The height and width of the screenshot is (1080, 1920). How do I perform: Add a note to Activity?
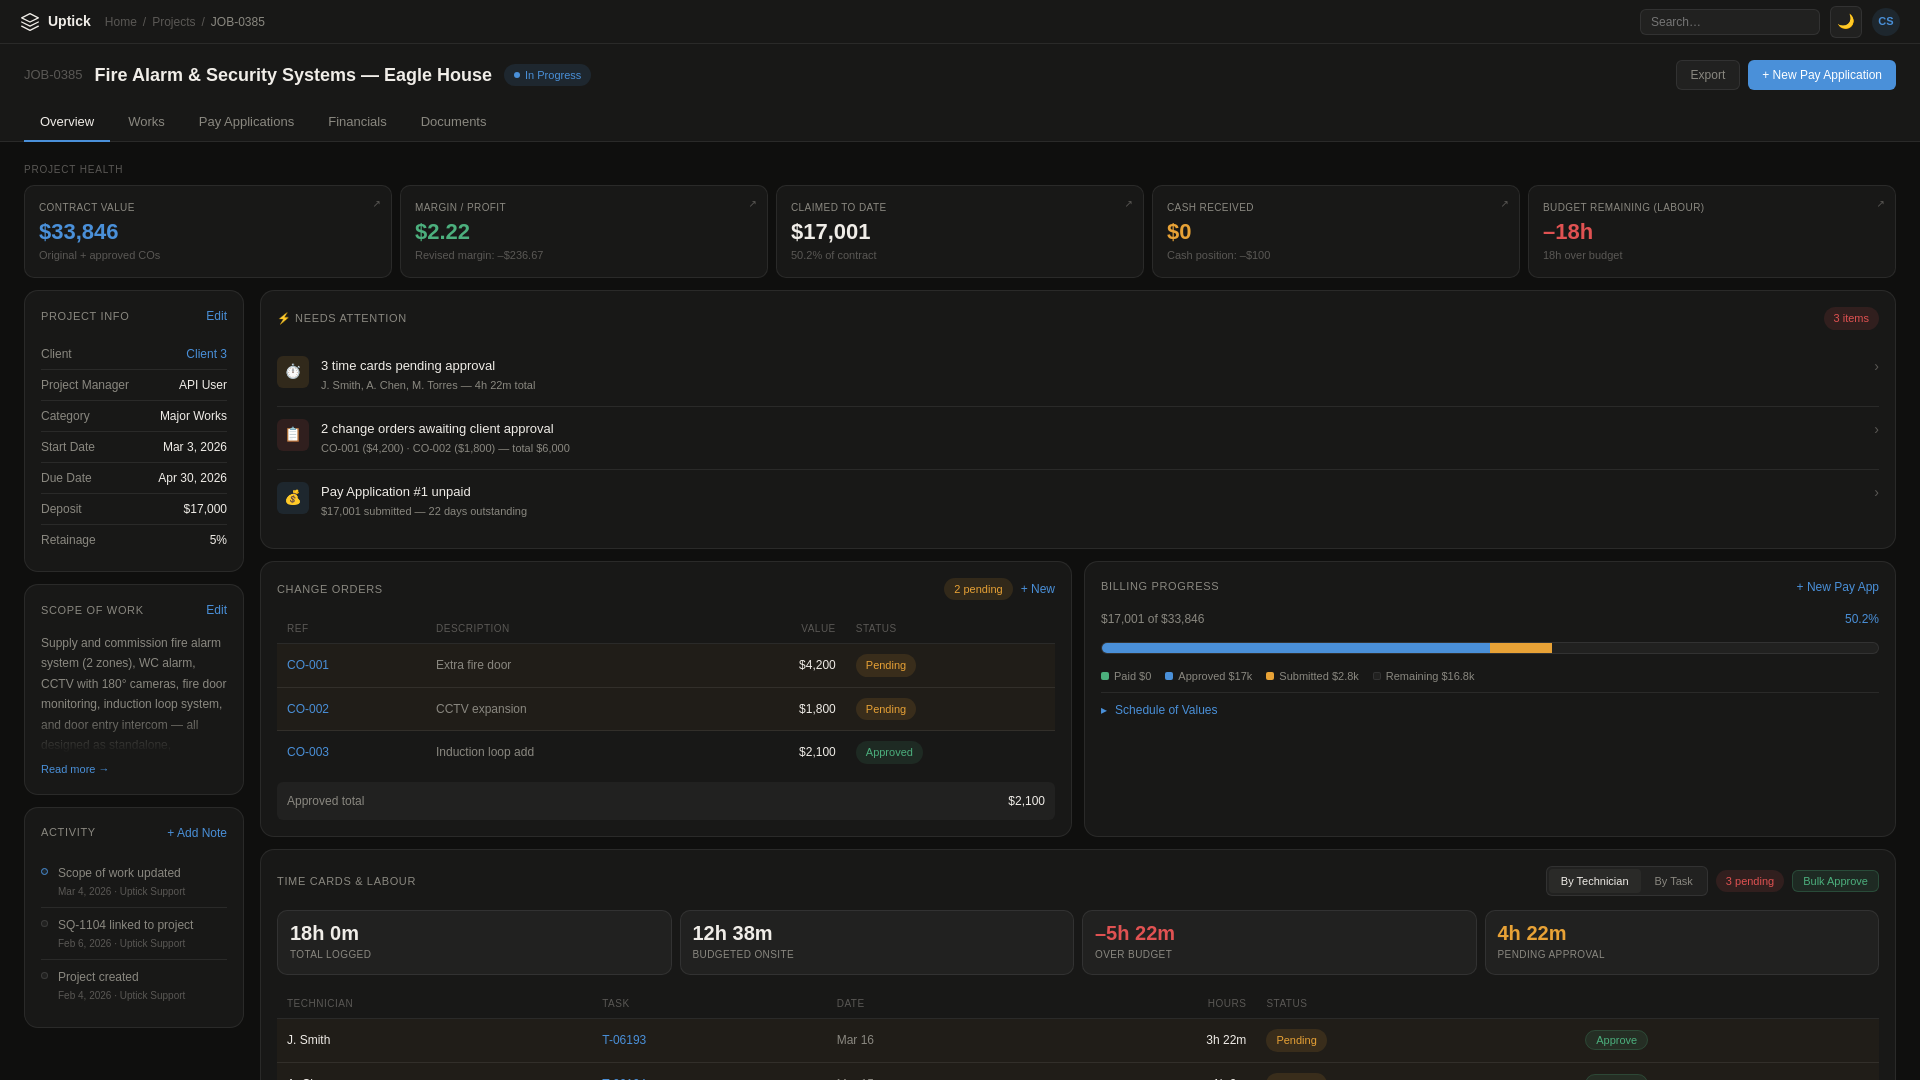point(197,833)
